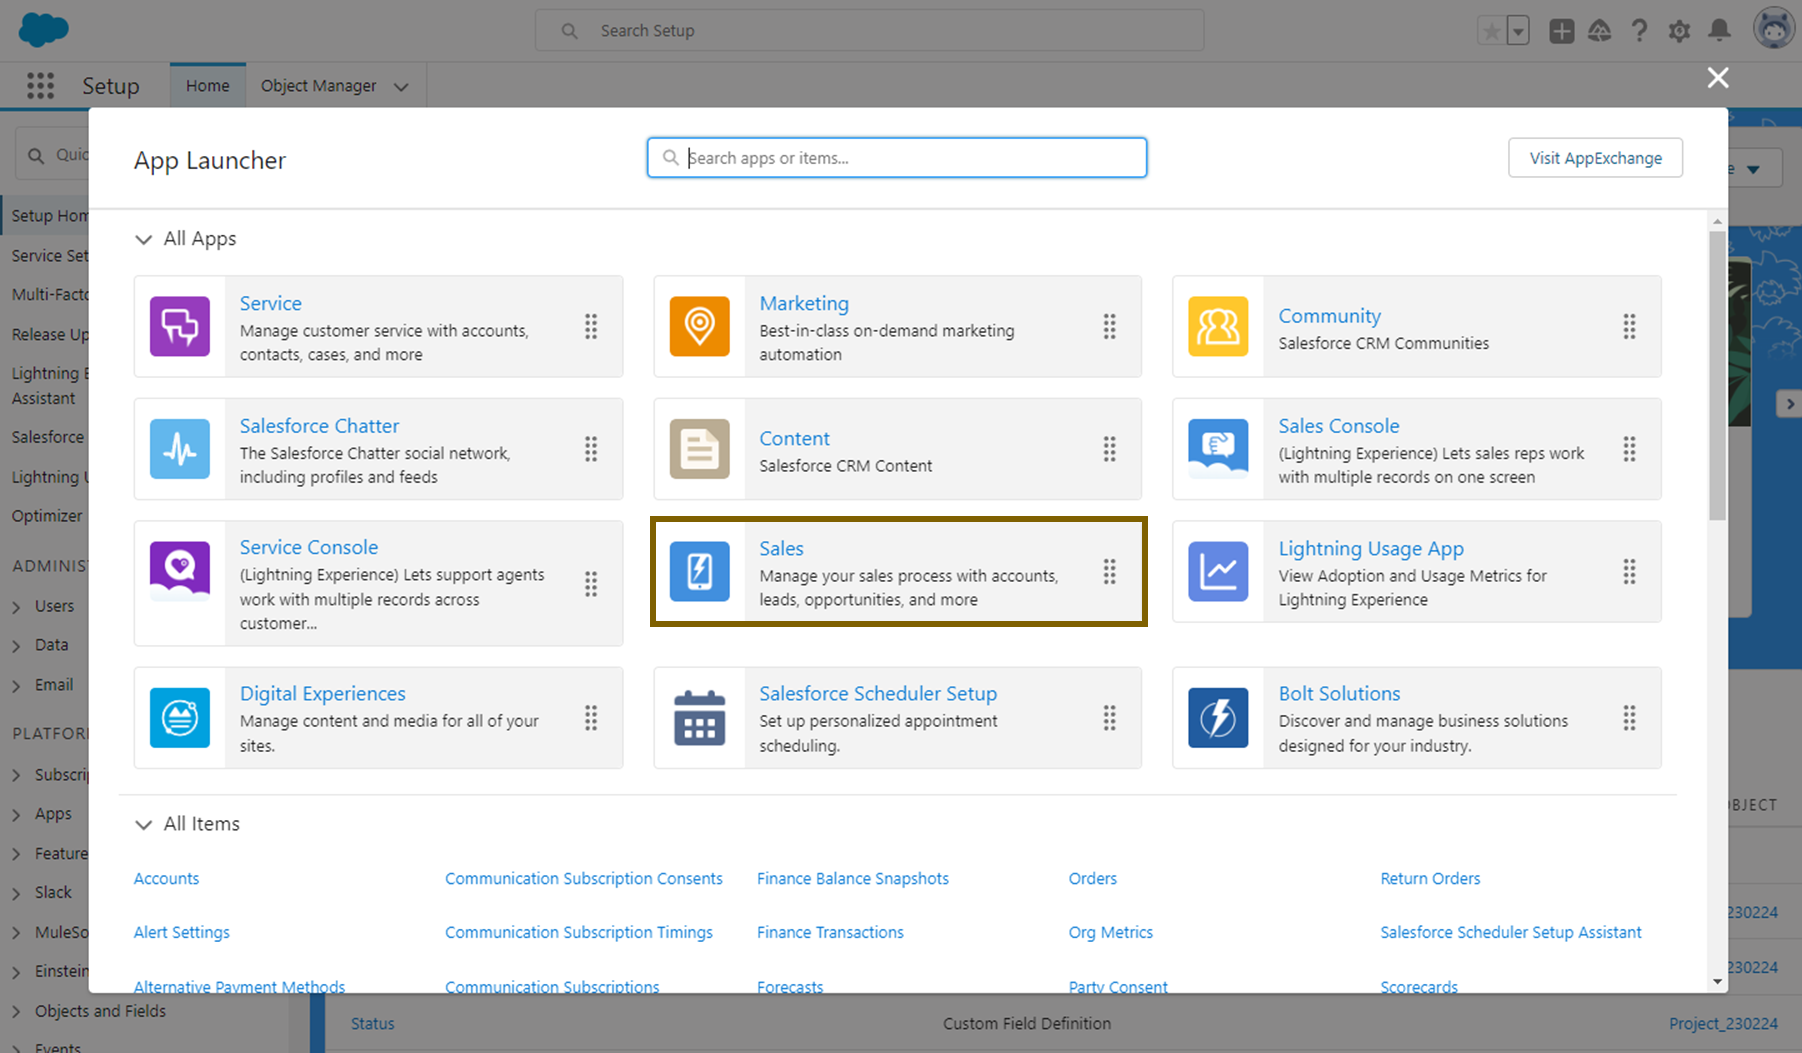Open the Service Console title link
Viewport: 1802px width, 1053px height.
coord(308,547)
